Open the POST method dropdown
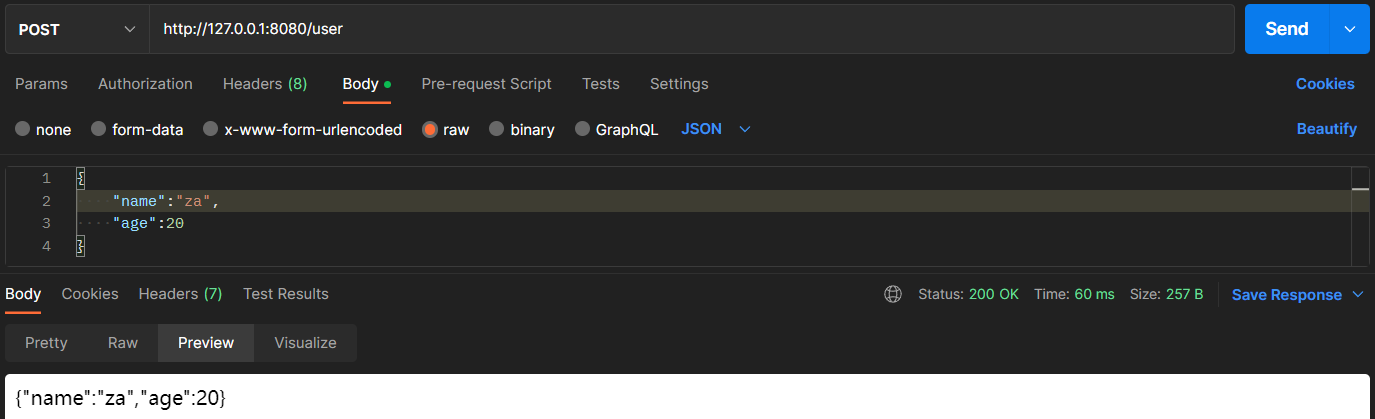The height and width of the screenshot is (419, 1375). (x=76, y=29)
